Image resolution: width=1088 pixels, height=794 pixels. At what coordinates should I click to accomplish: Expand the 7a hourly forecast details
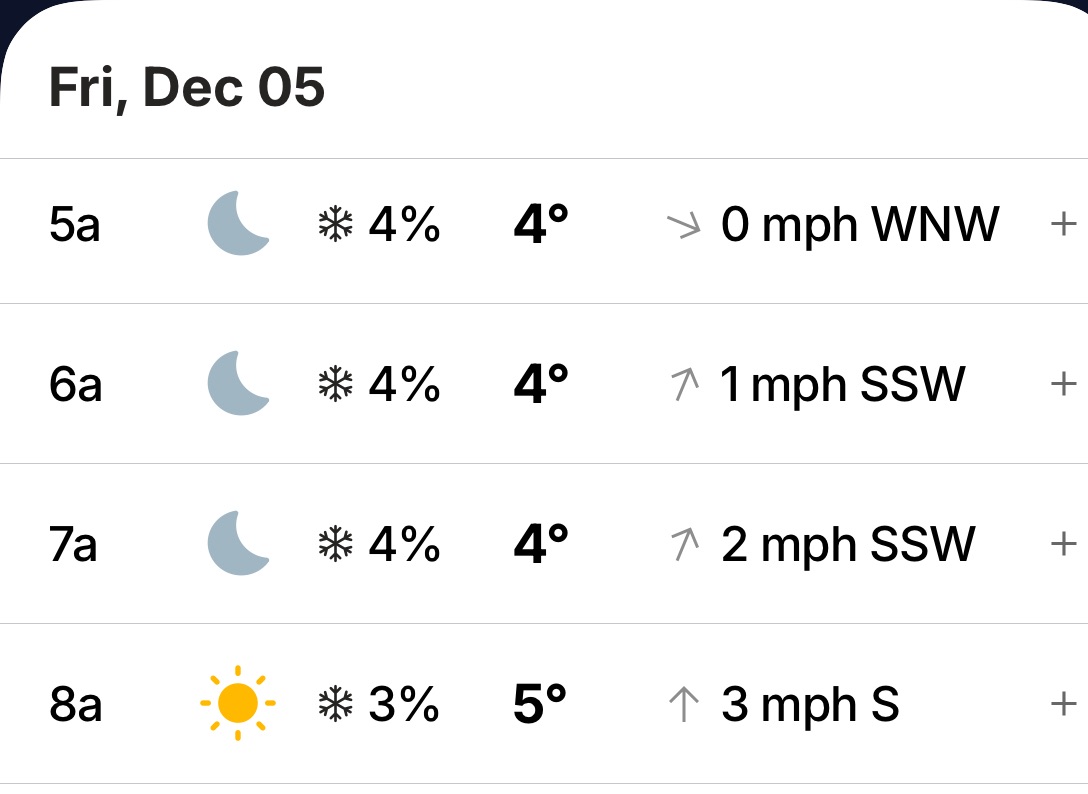tap(1063, 544)
